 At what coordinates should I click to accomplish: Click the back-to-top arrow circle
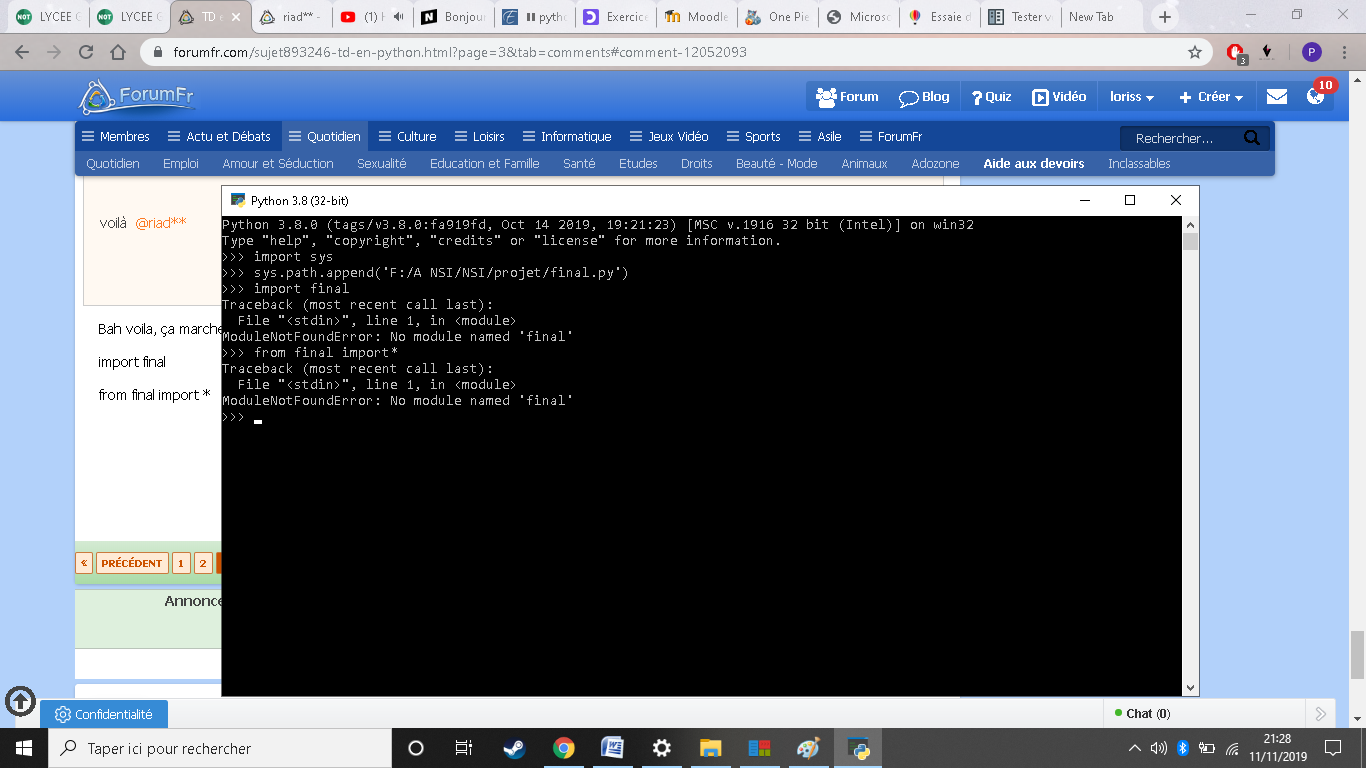(x=20, y=700)
